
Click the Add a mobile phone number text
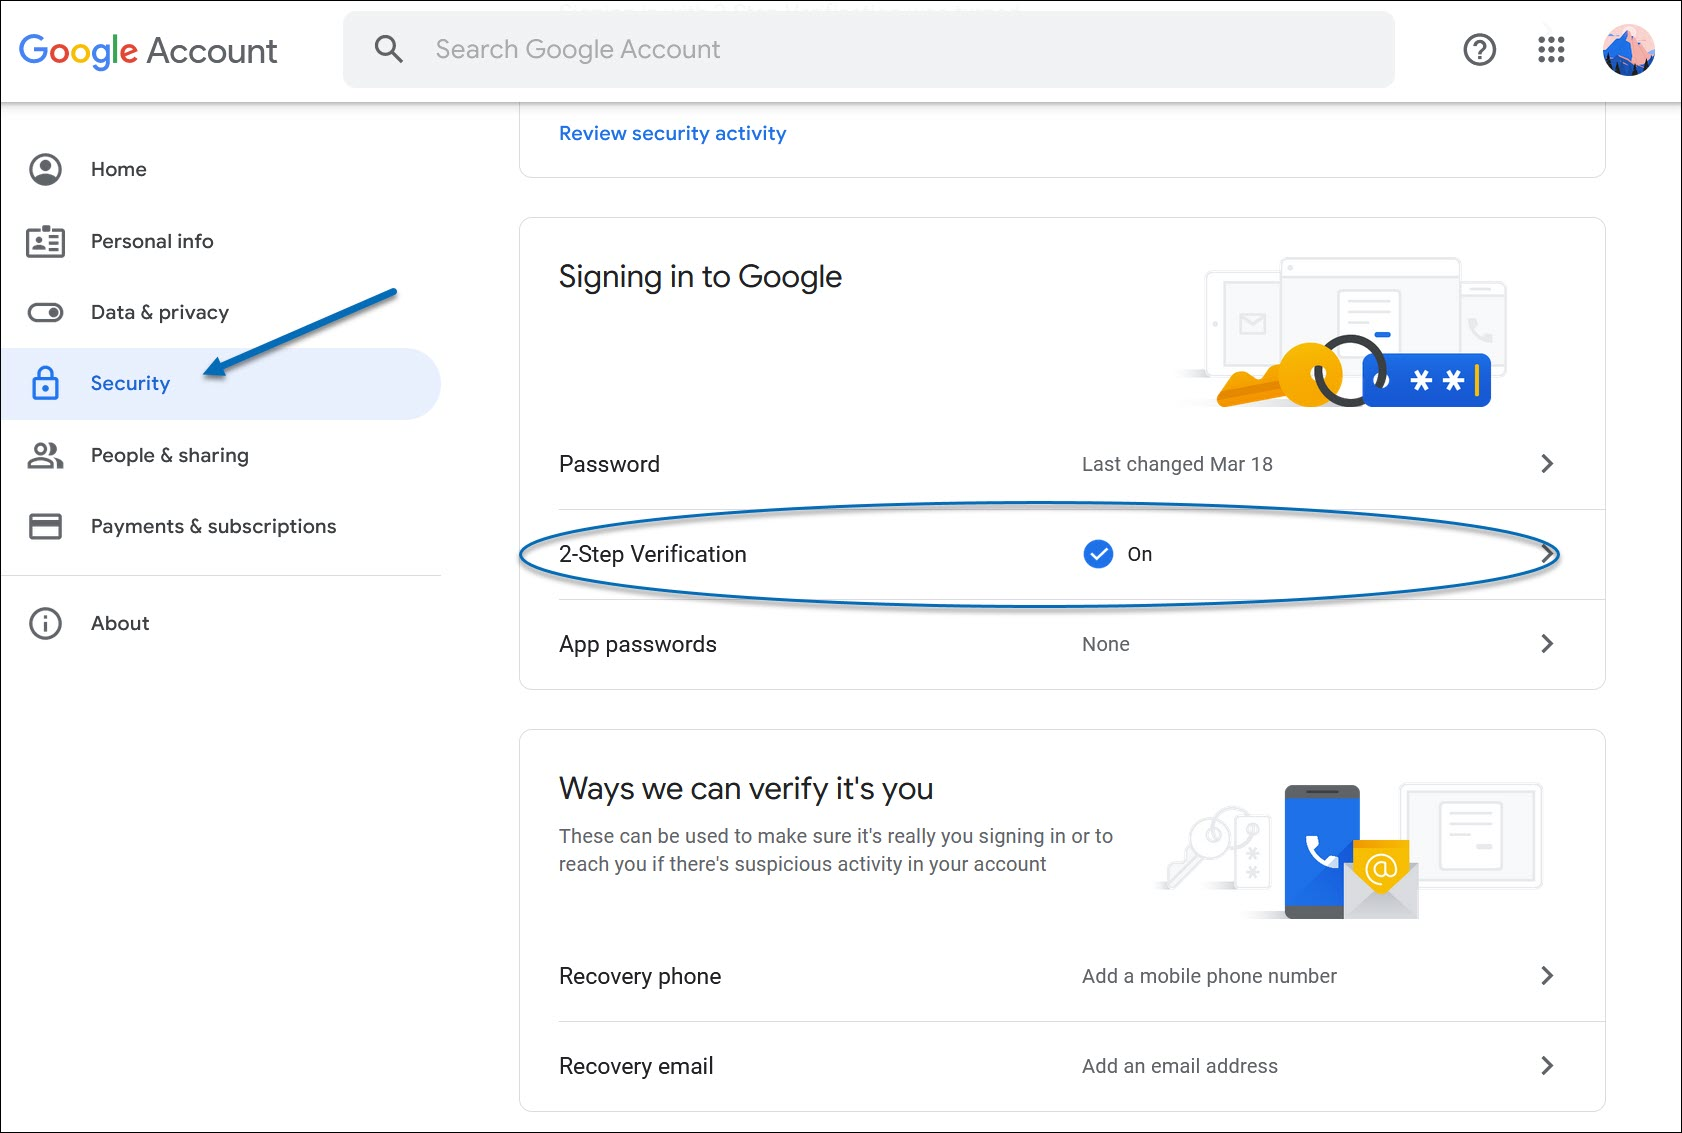[x=1209, y=976]
